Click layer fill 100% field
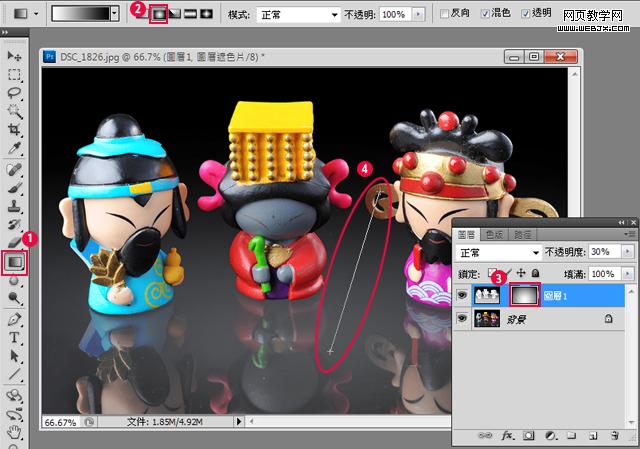640x449 pixels. pyautogui.click(x=605, y=273)
